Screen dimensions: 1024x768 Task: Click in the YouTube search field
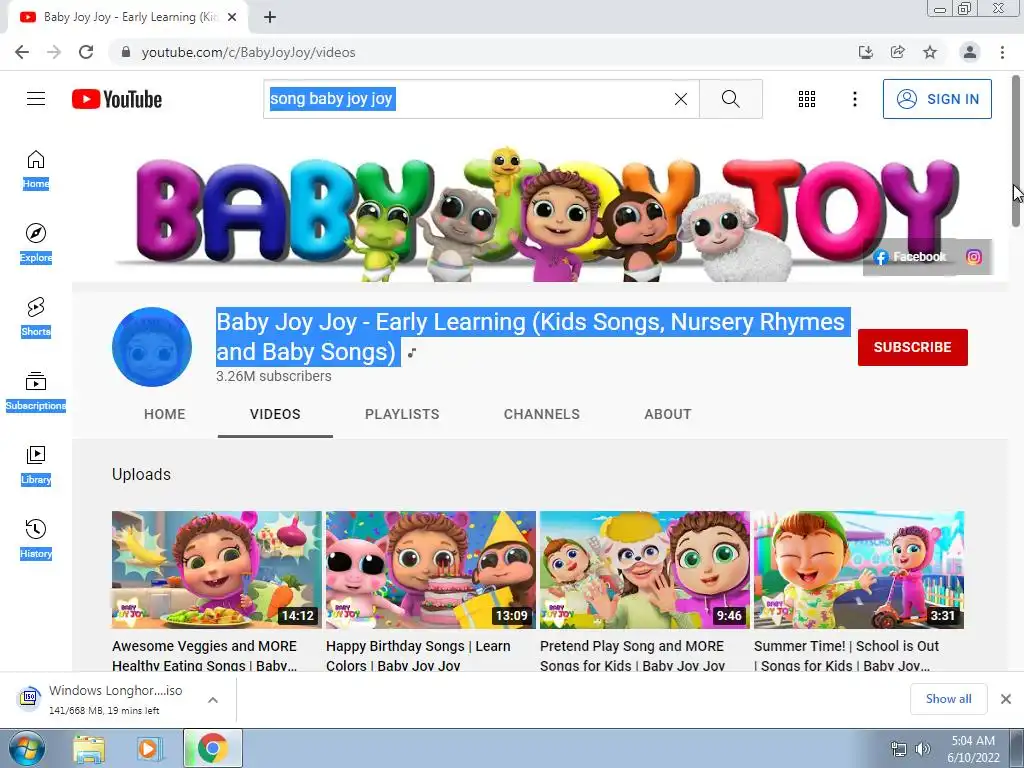[481, 99]
